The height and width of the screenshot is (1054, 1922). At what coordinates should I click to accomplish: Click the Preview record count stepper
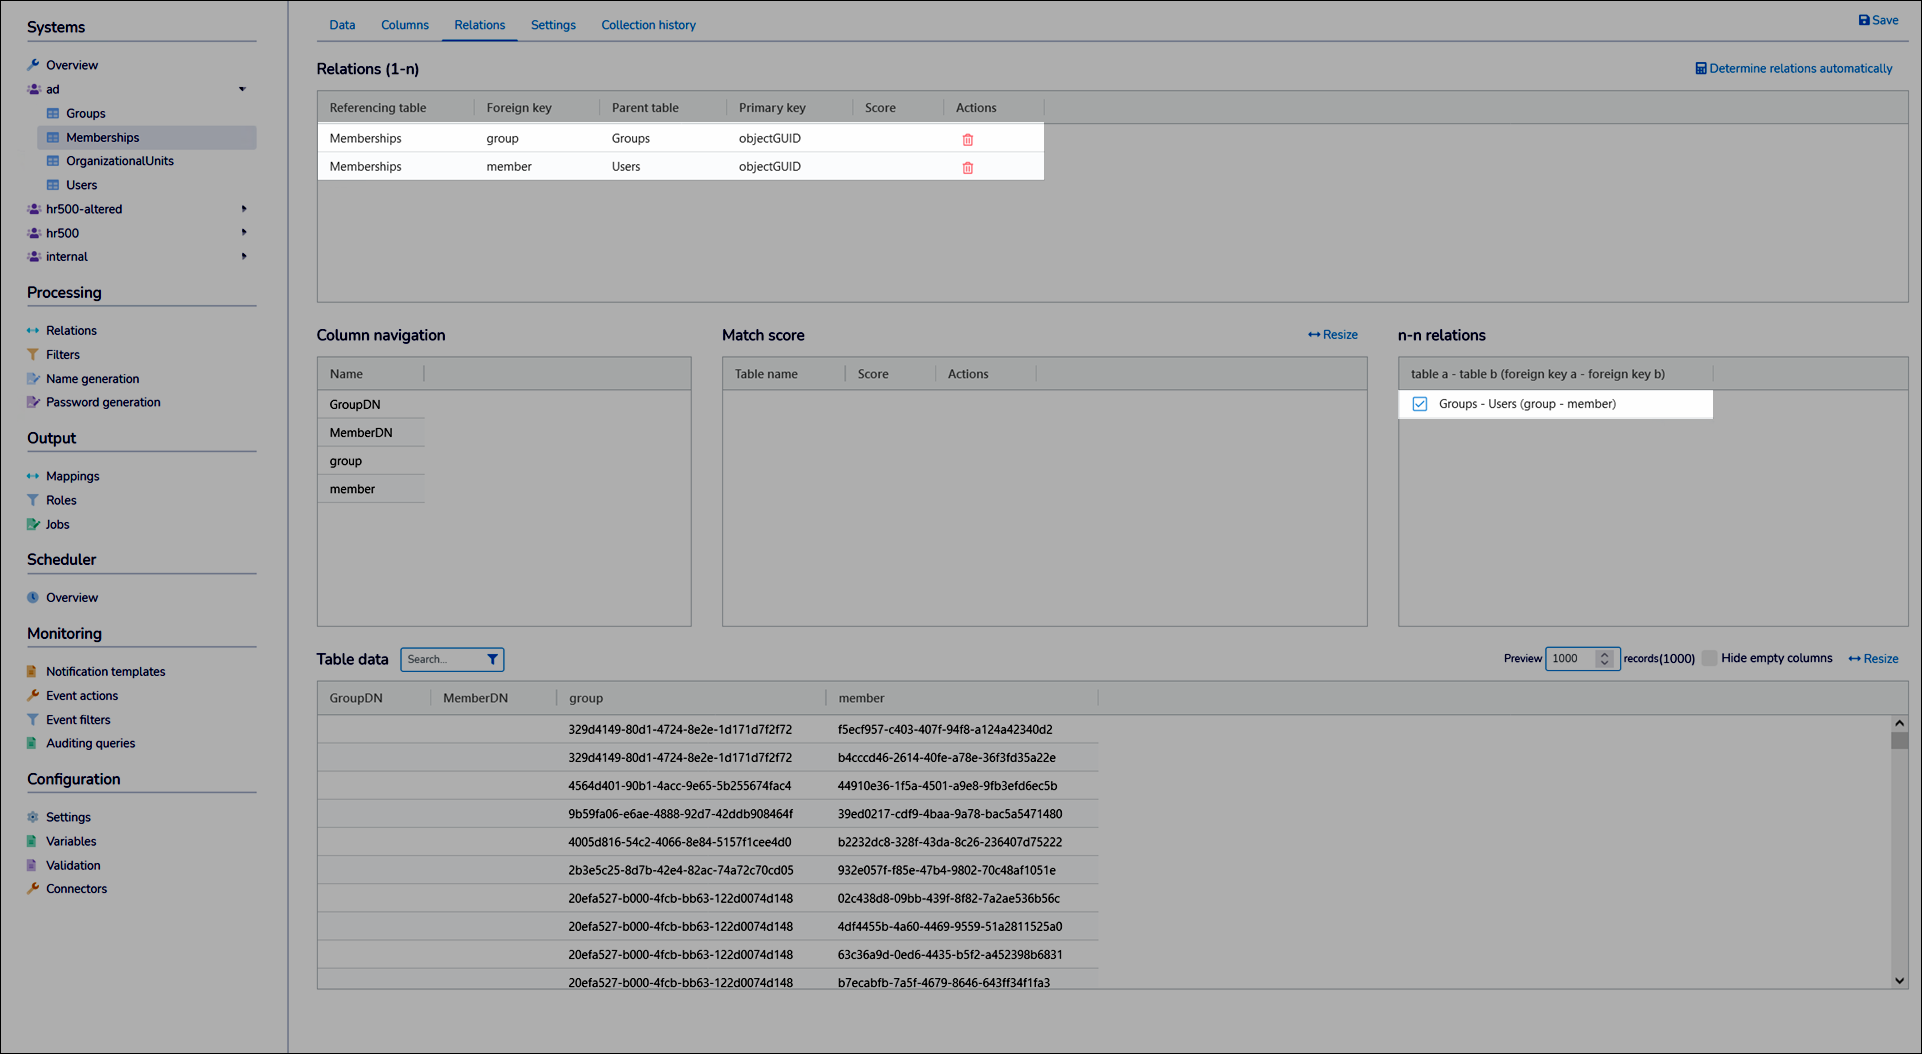[x=1604, y=658]
